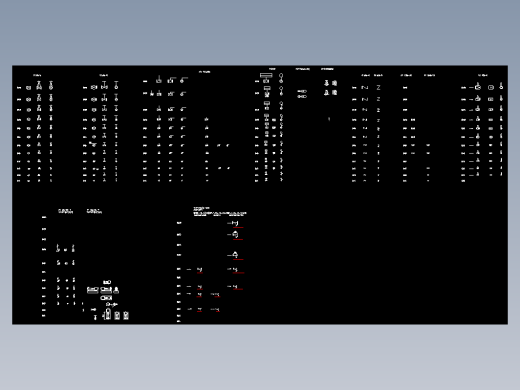Select the largest square-with-circle symbol at top right
The width and height of the screenshot is (520, 390).
491,87
